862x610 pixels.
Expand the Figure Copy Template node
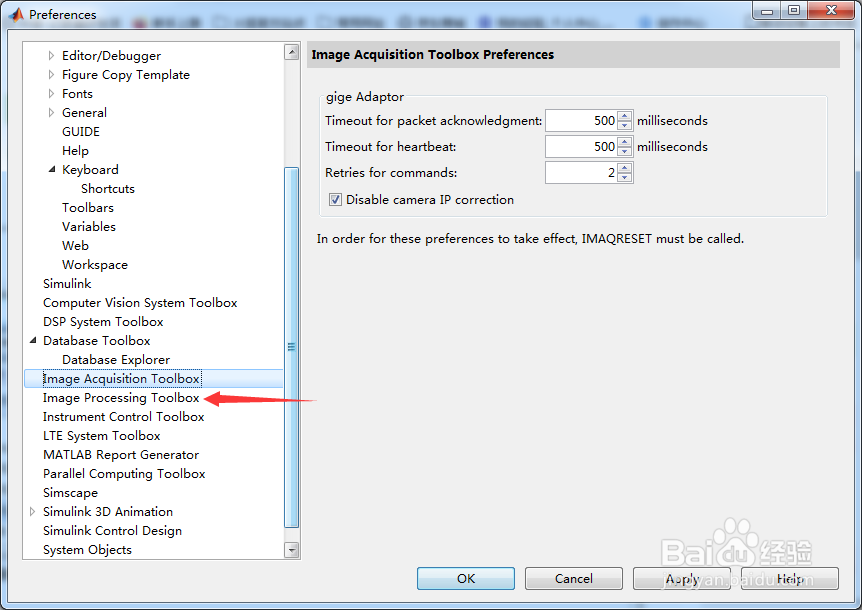coord(51,75)
